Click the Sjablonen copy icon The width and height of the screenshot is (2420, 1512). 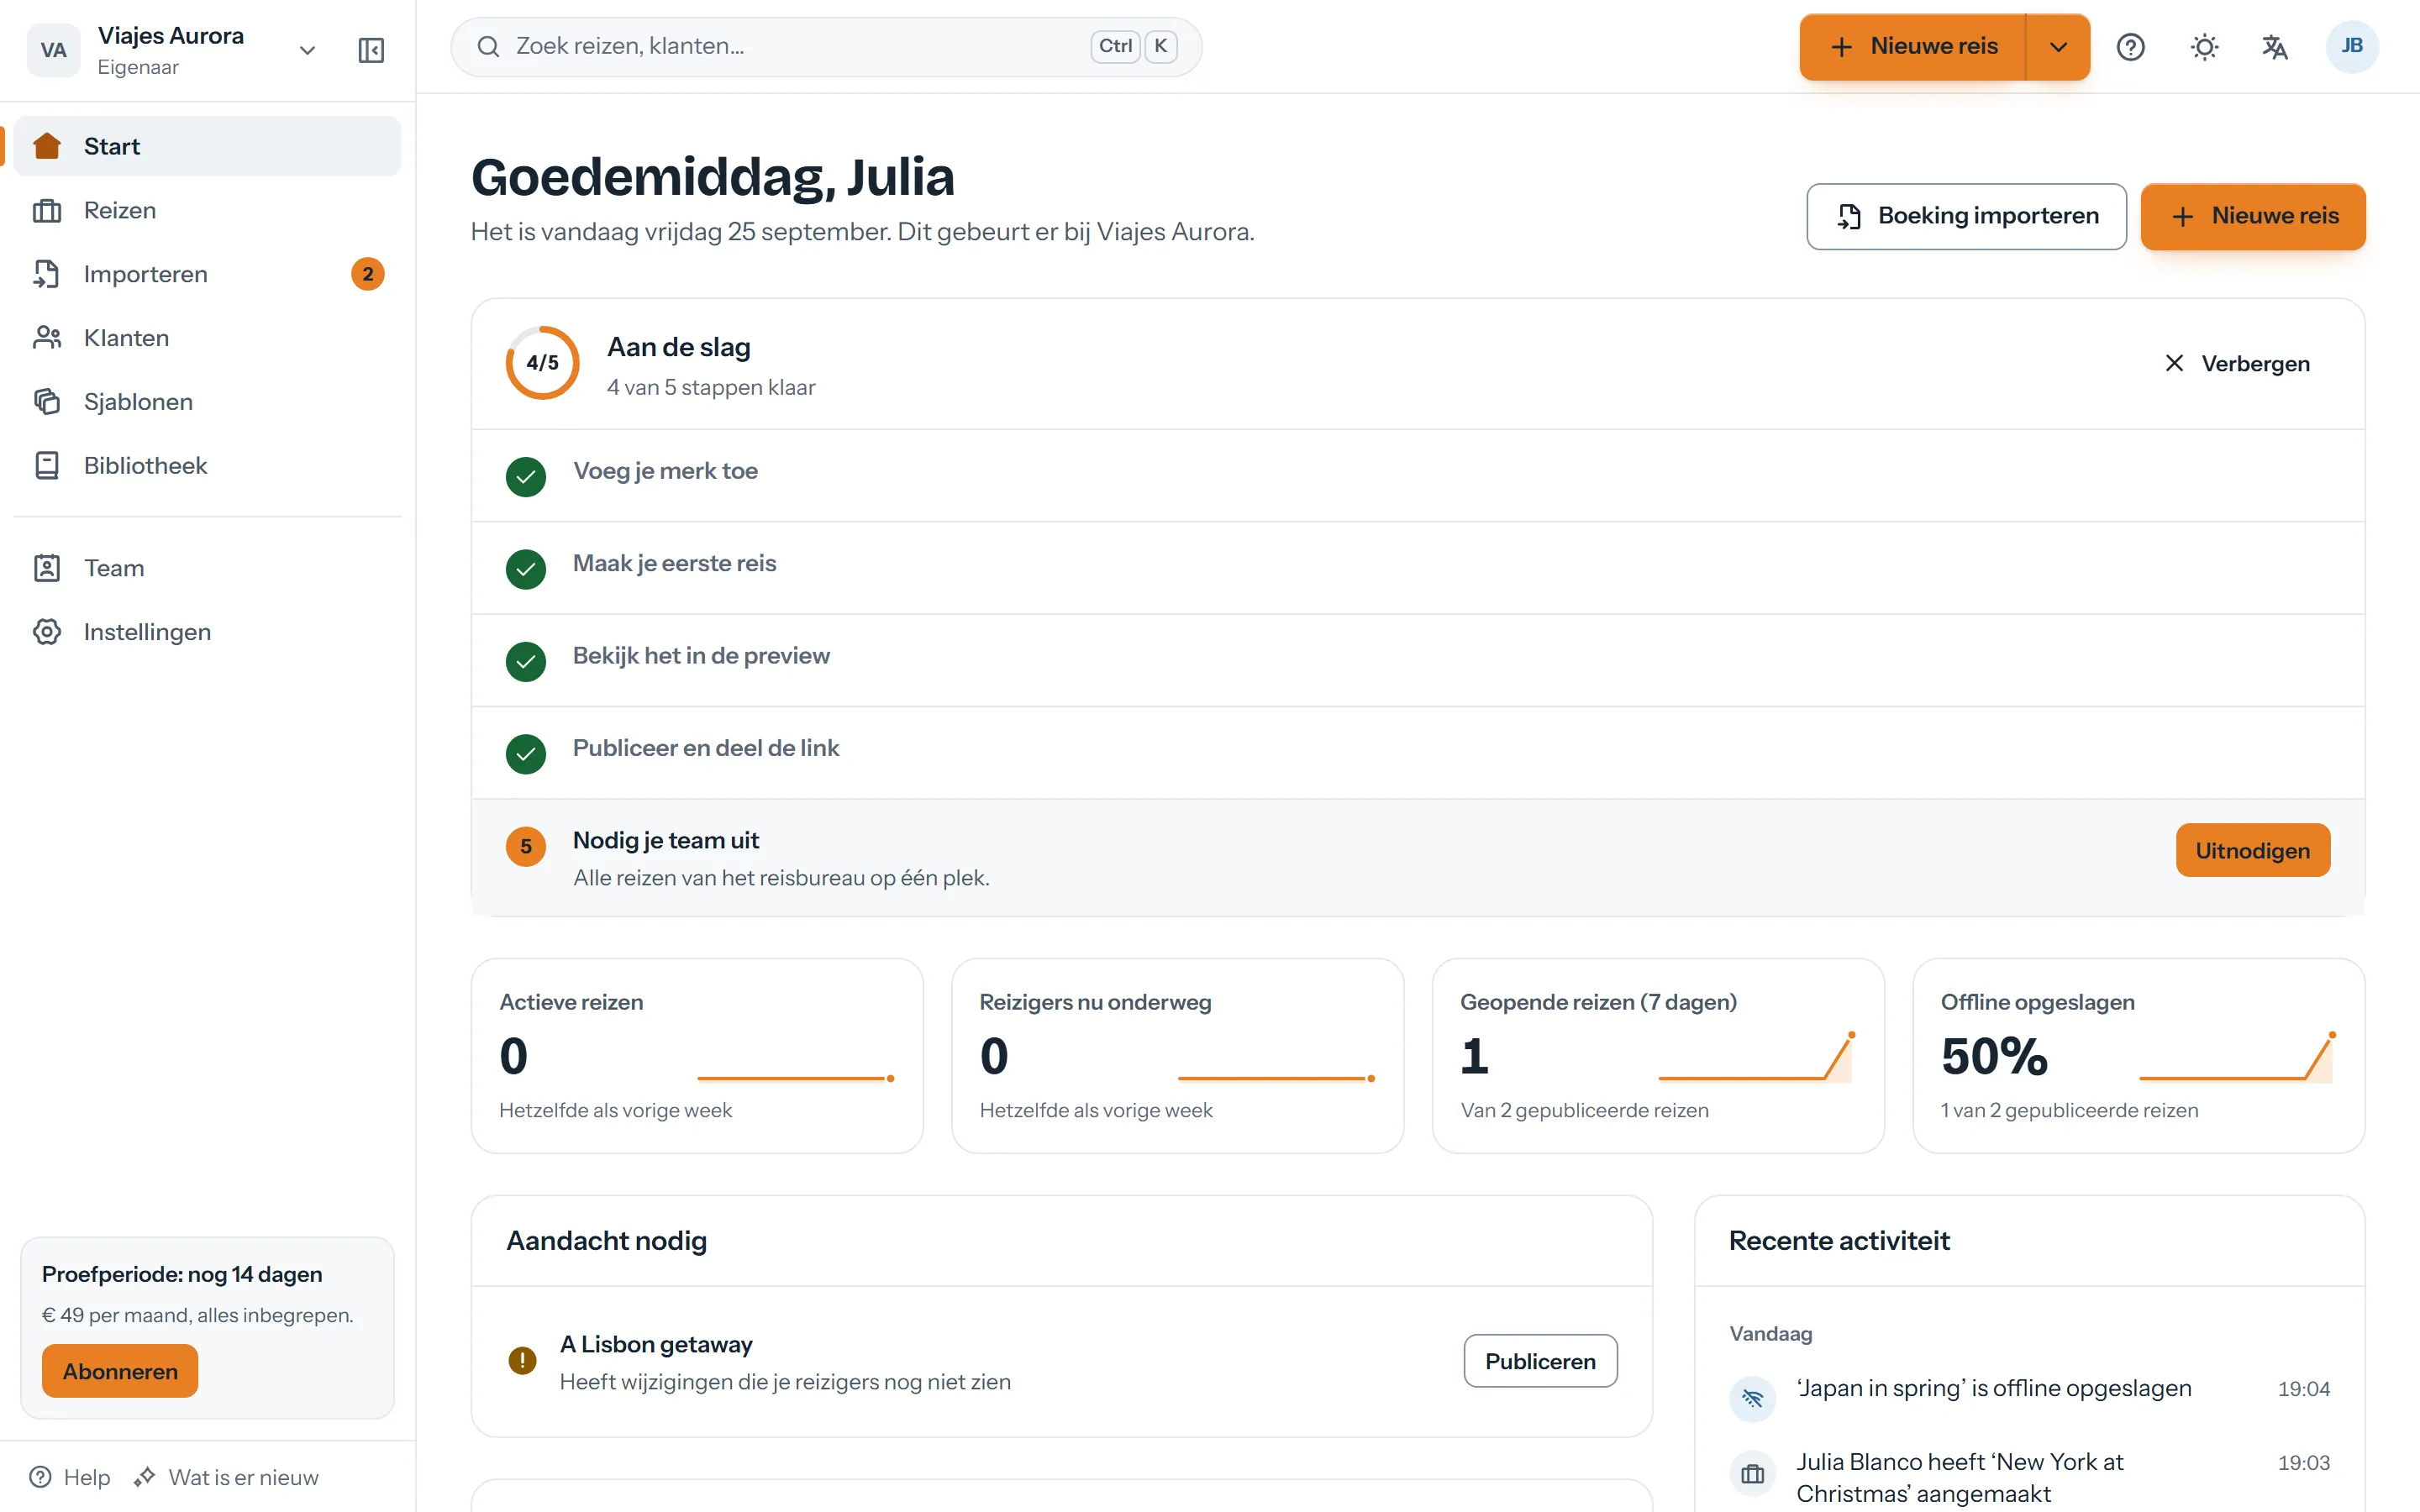[x=47, y=401]
